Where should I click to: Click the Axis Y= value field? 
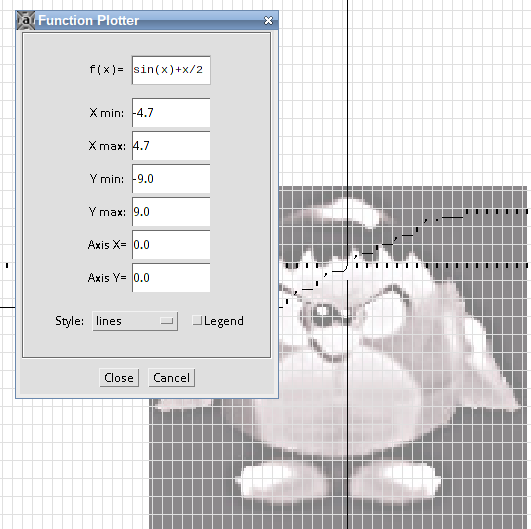(x=171, y=278)
